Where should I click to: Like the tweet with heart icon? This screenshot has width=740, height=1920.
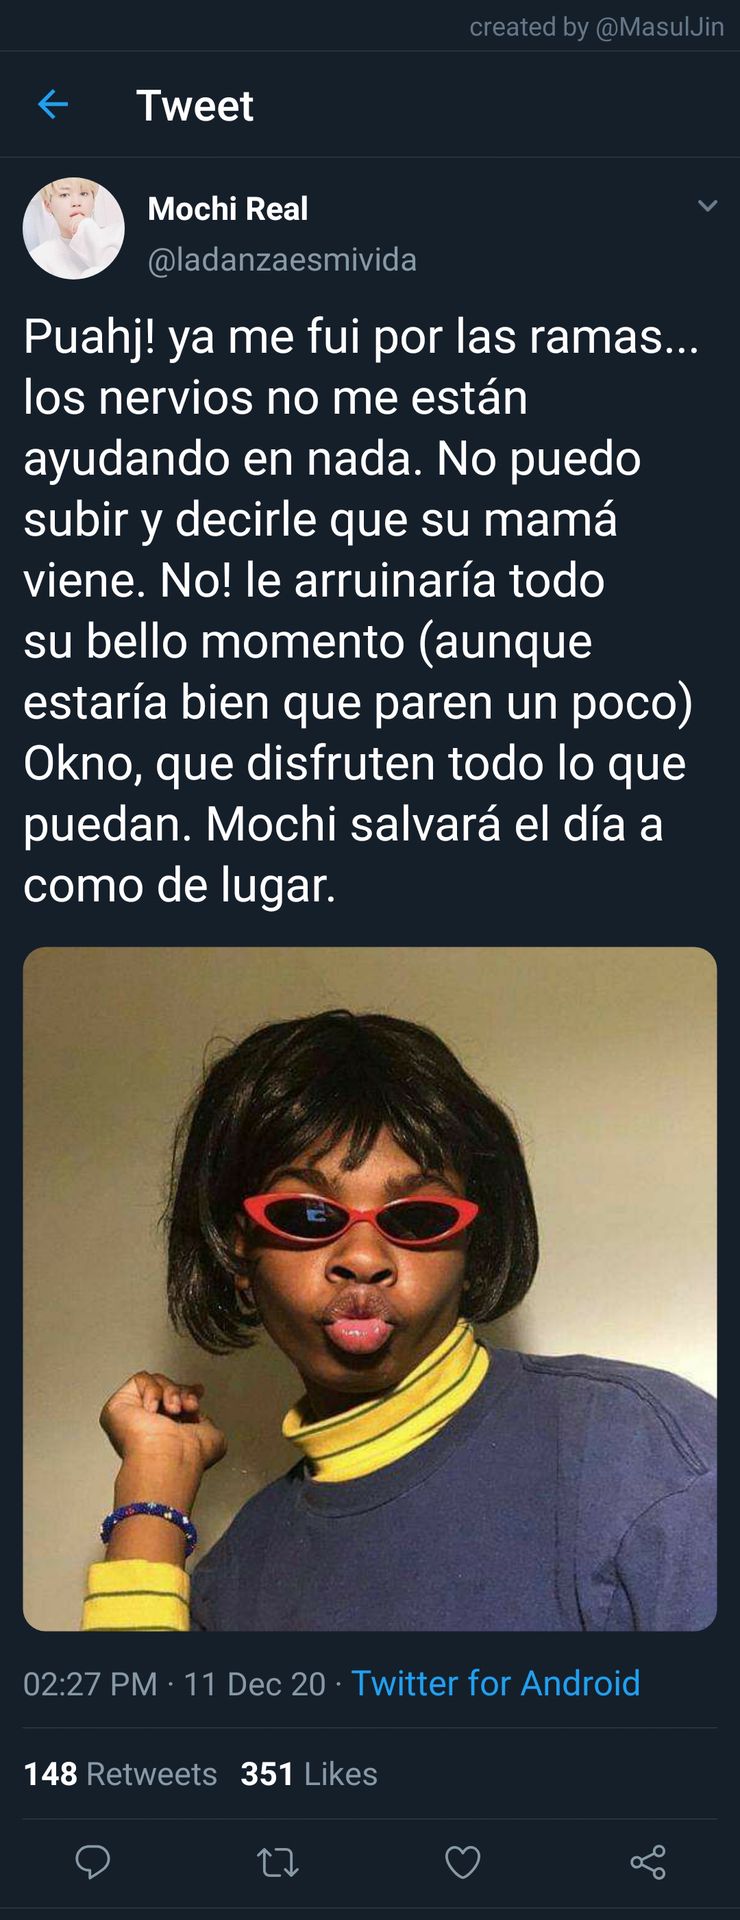point(462,1862)
